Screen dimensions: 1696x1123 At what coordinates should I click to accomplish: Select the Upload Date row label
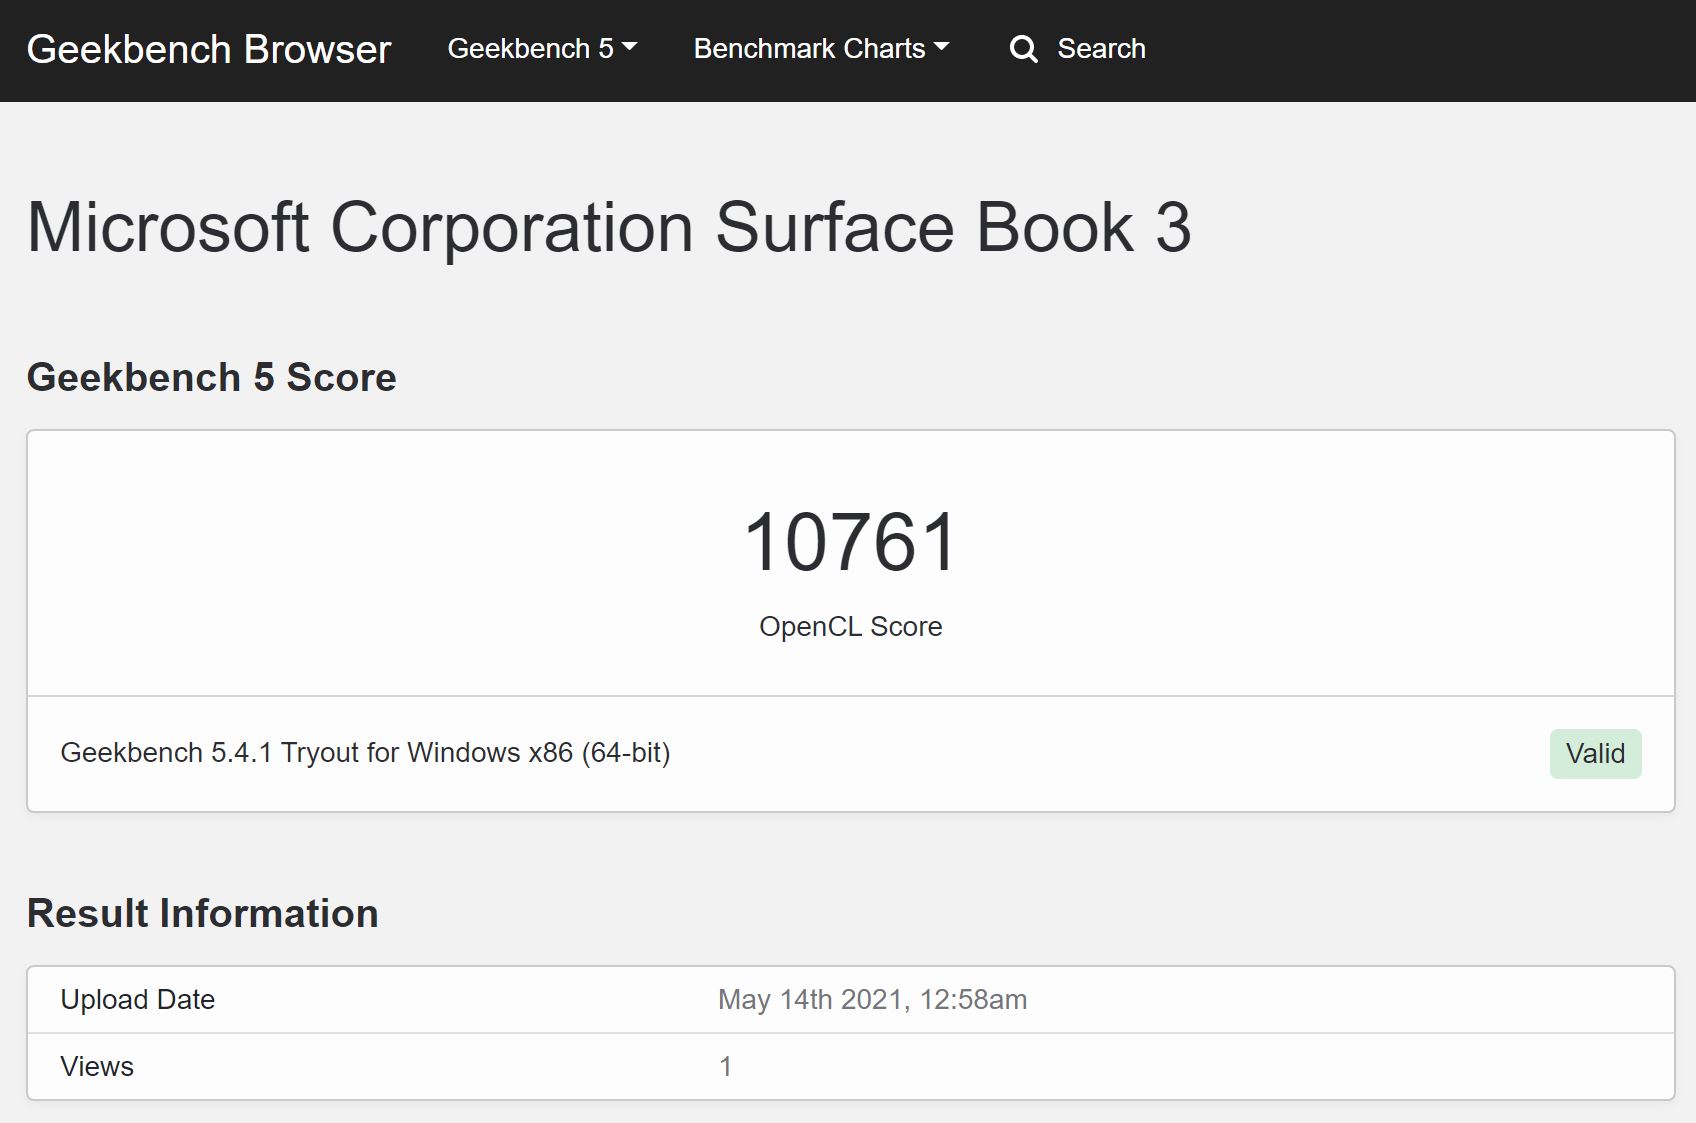click(x=138, y=999)
